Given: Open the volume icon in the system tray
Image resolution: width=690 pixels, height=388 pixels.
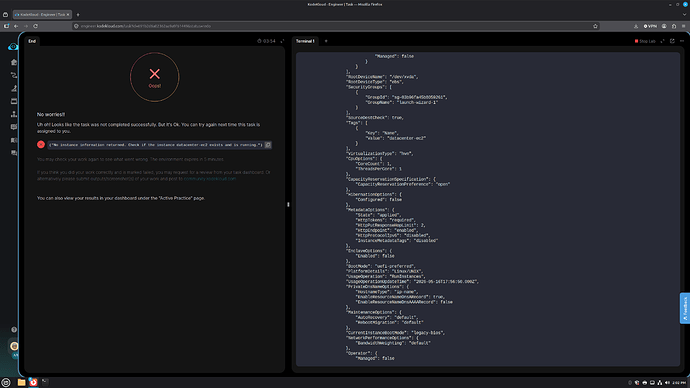Looking at the screenshot, I should click(x=667, y=383).
